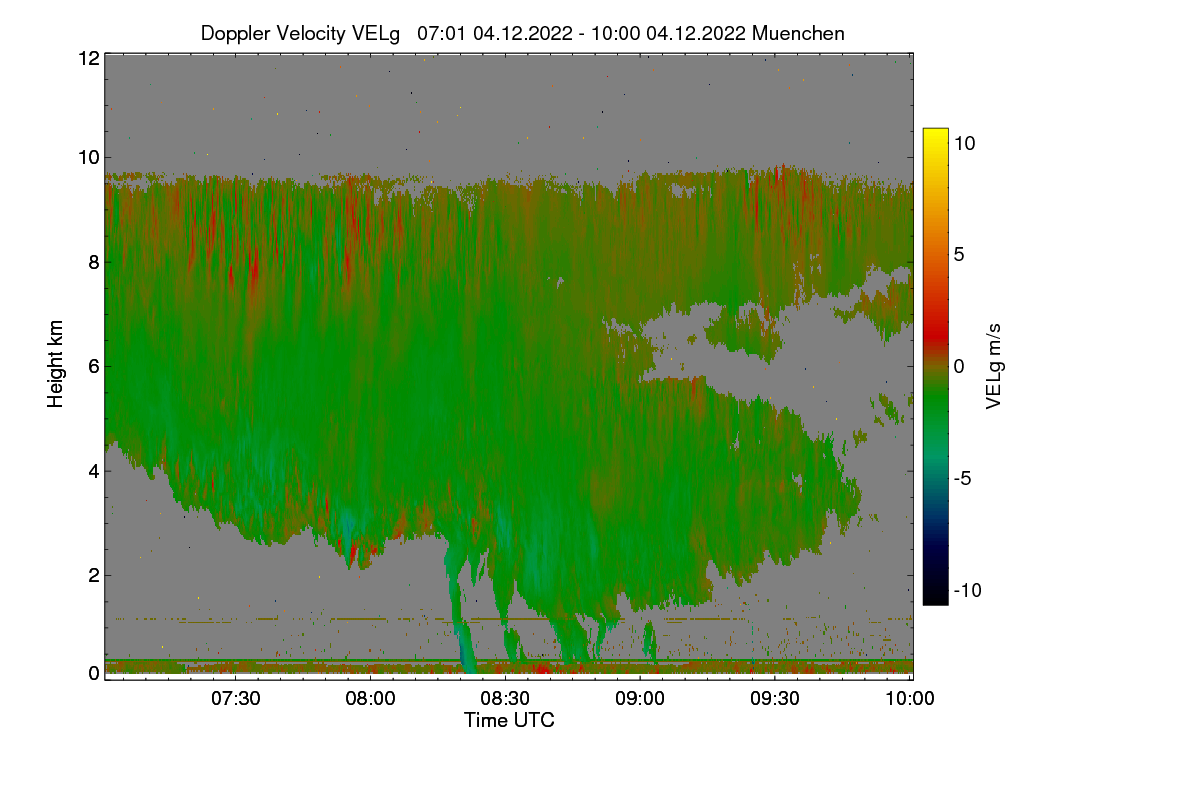Click the 'Height km' axis title
This screenshot has height=800, width=1200.
(55, 365)
